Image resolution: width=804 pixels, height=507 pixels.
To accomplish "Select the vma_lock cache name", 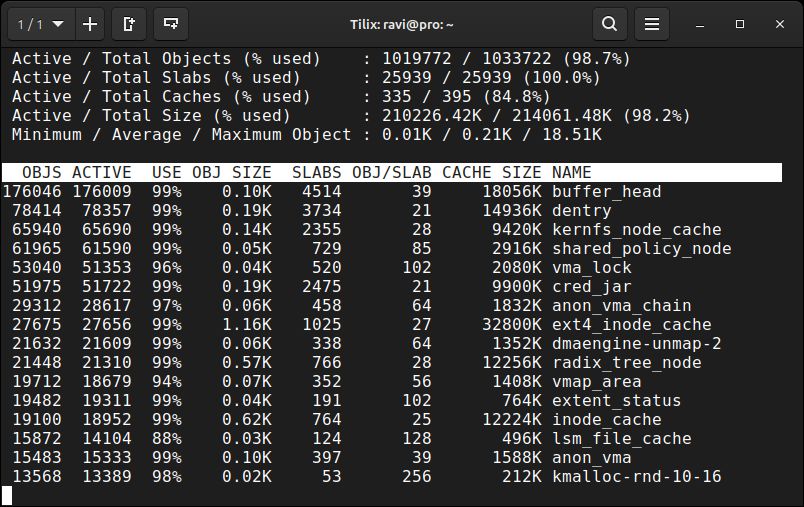I will (592, 268).
